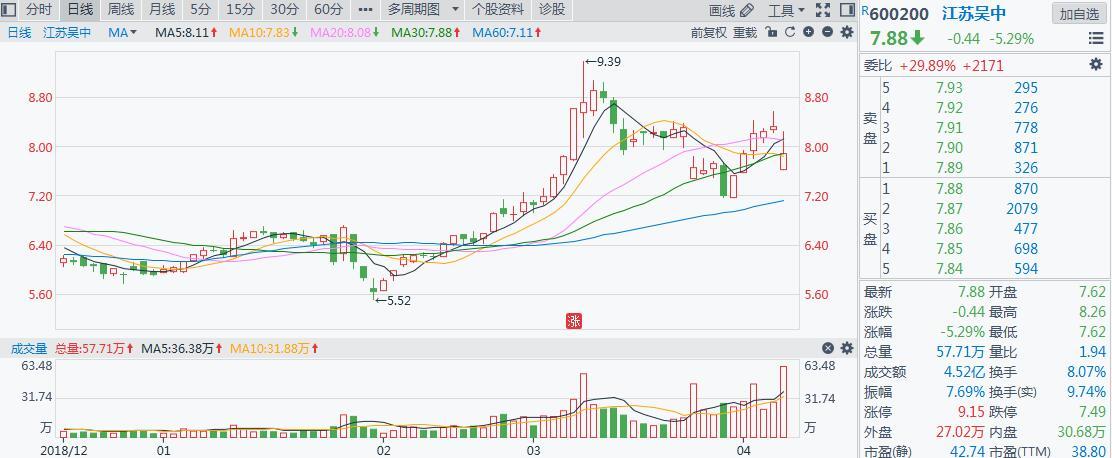1112x458 pixels.
Task: Toggle the right quote panel visibility
Action: coord(847,11)
